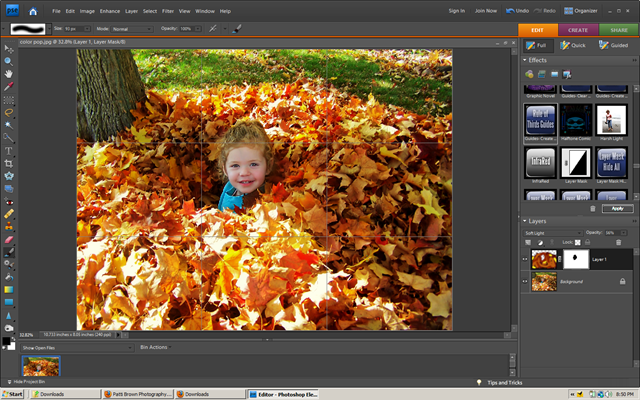
Task: Select the Straighten tool
Action: click(9, 189)
